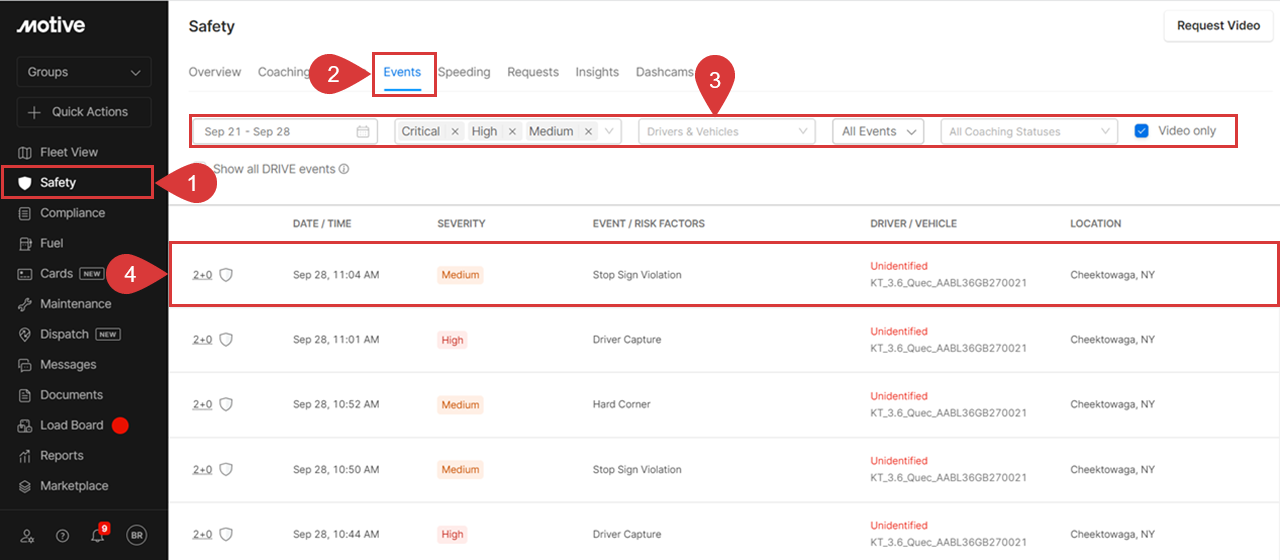Click 2+0 link in 11:04 AM row

pyautogui.click(x=202, y=274)
